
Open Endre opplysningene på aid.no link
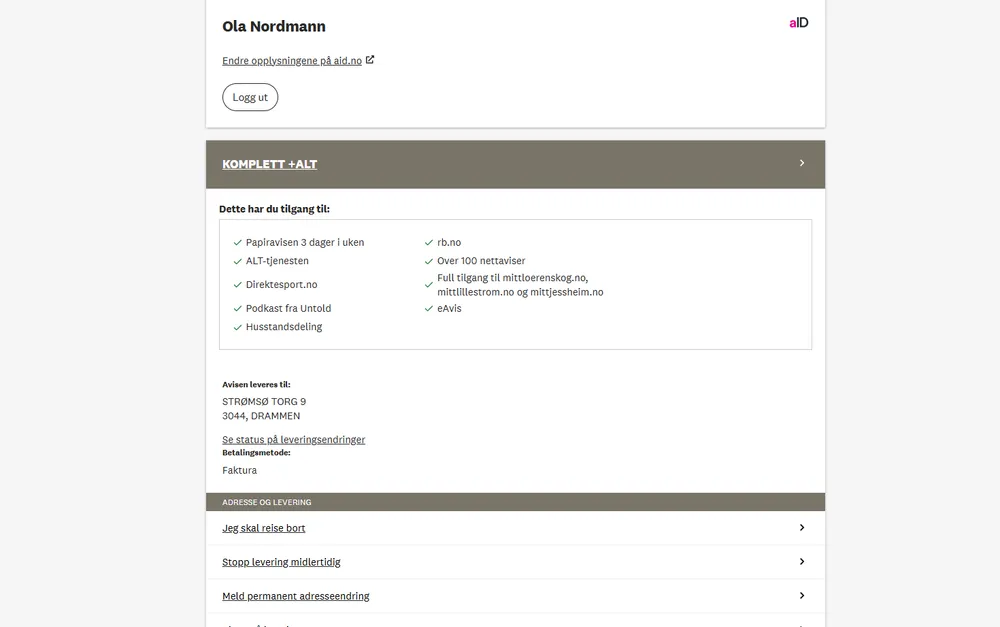[291, 61]
